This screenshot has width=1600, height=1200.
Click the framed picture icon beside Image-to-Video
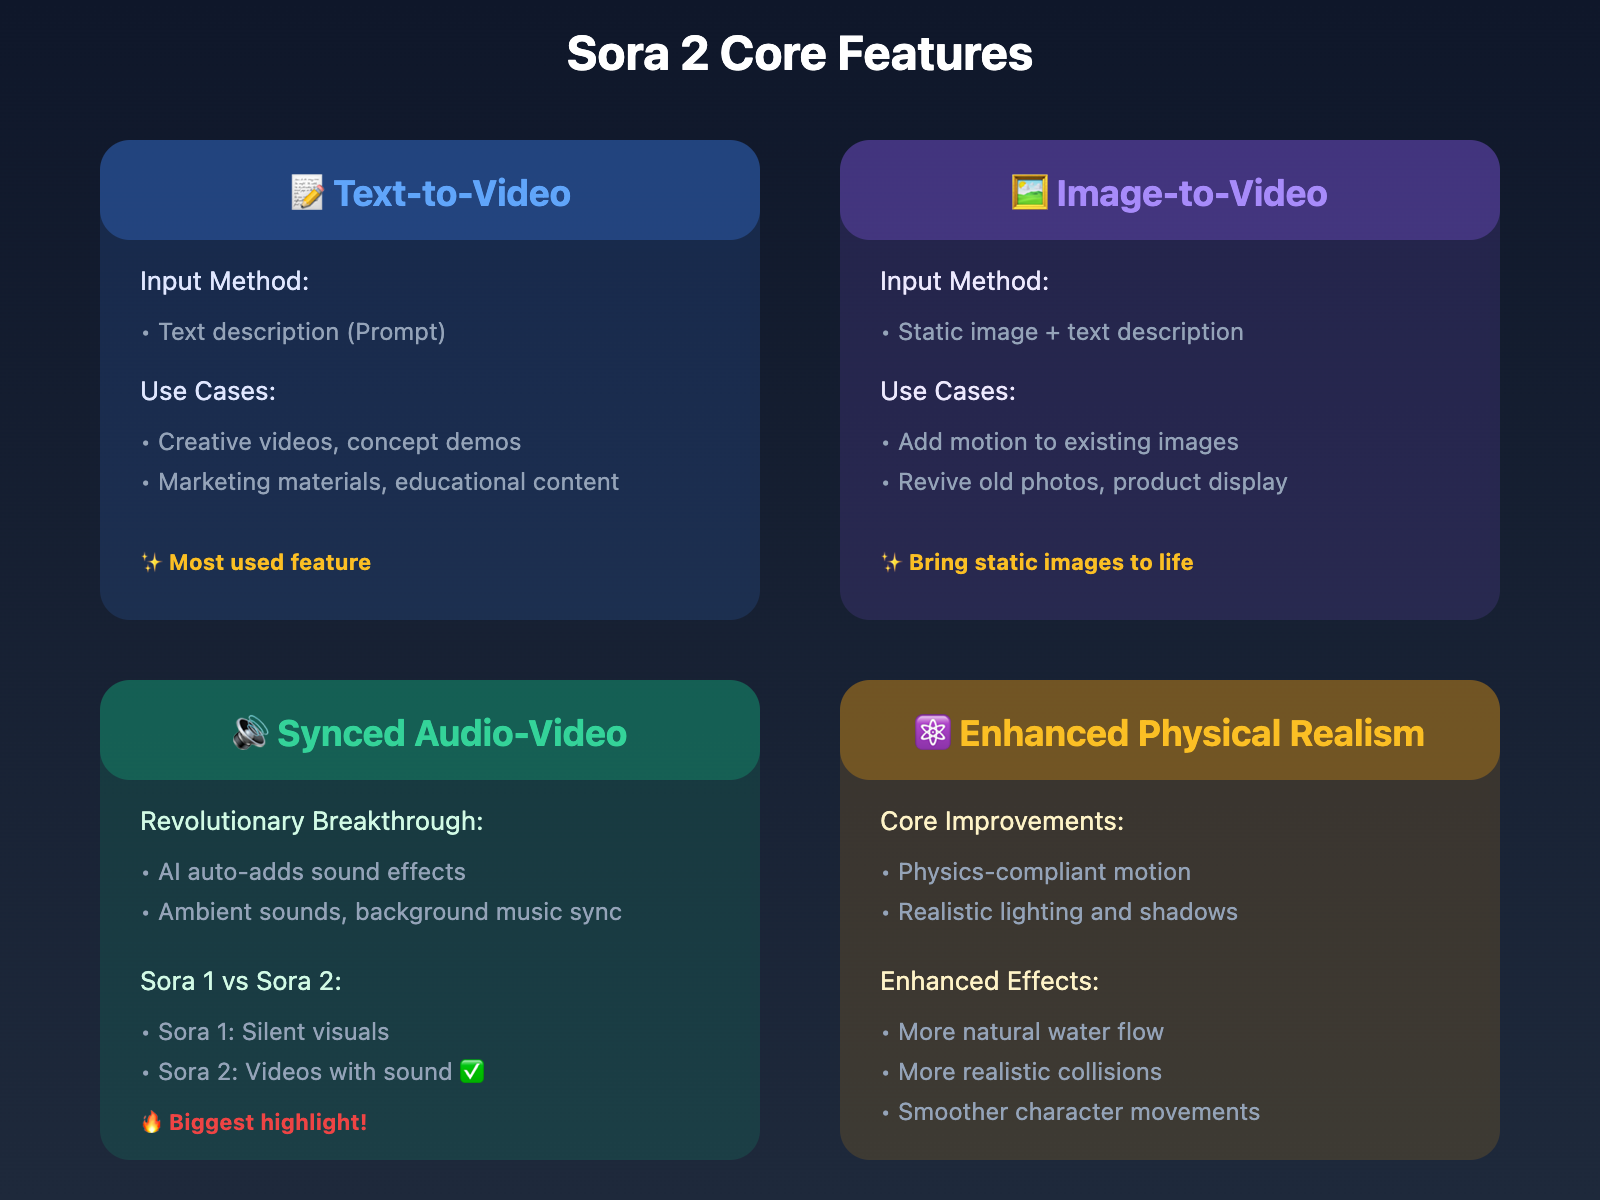coord(1029,192)
